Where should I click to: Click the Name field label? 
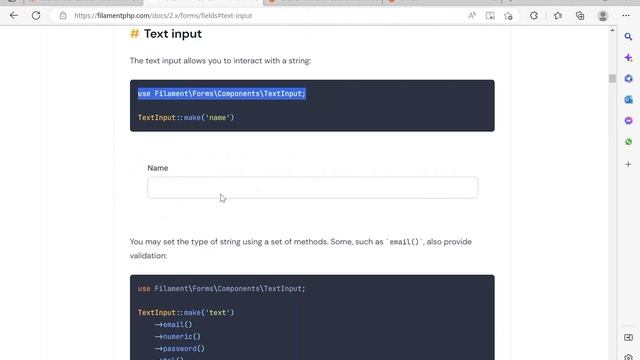point(158,168)
